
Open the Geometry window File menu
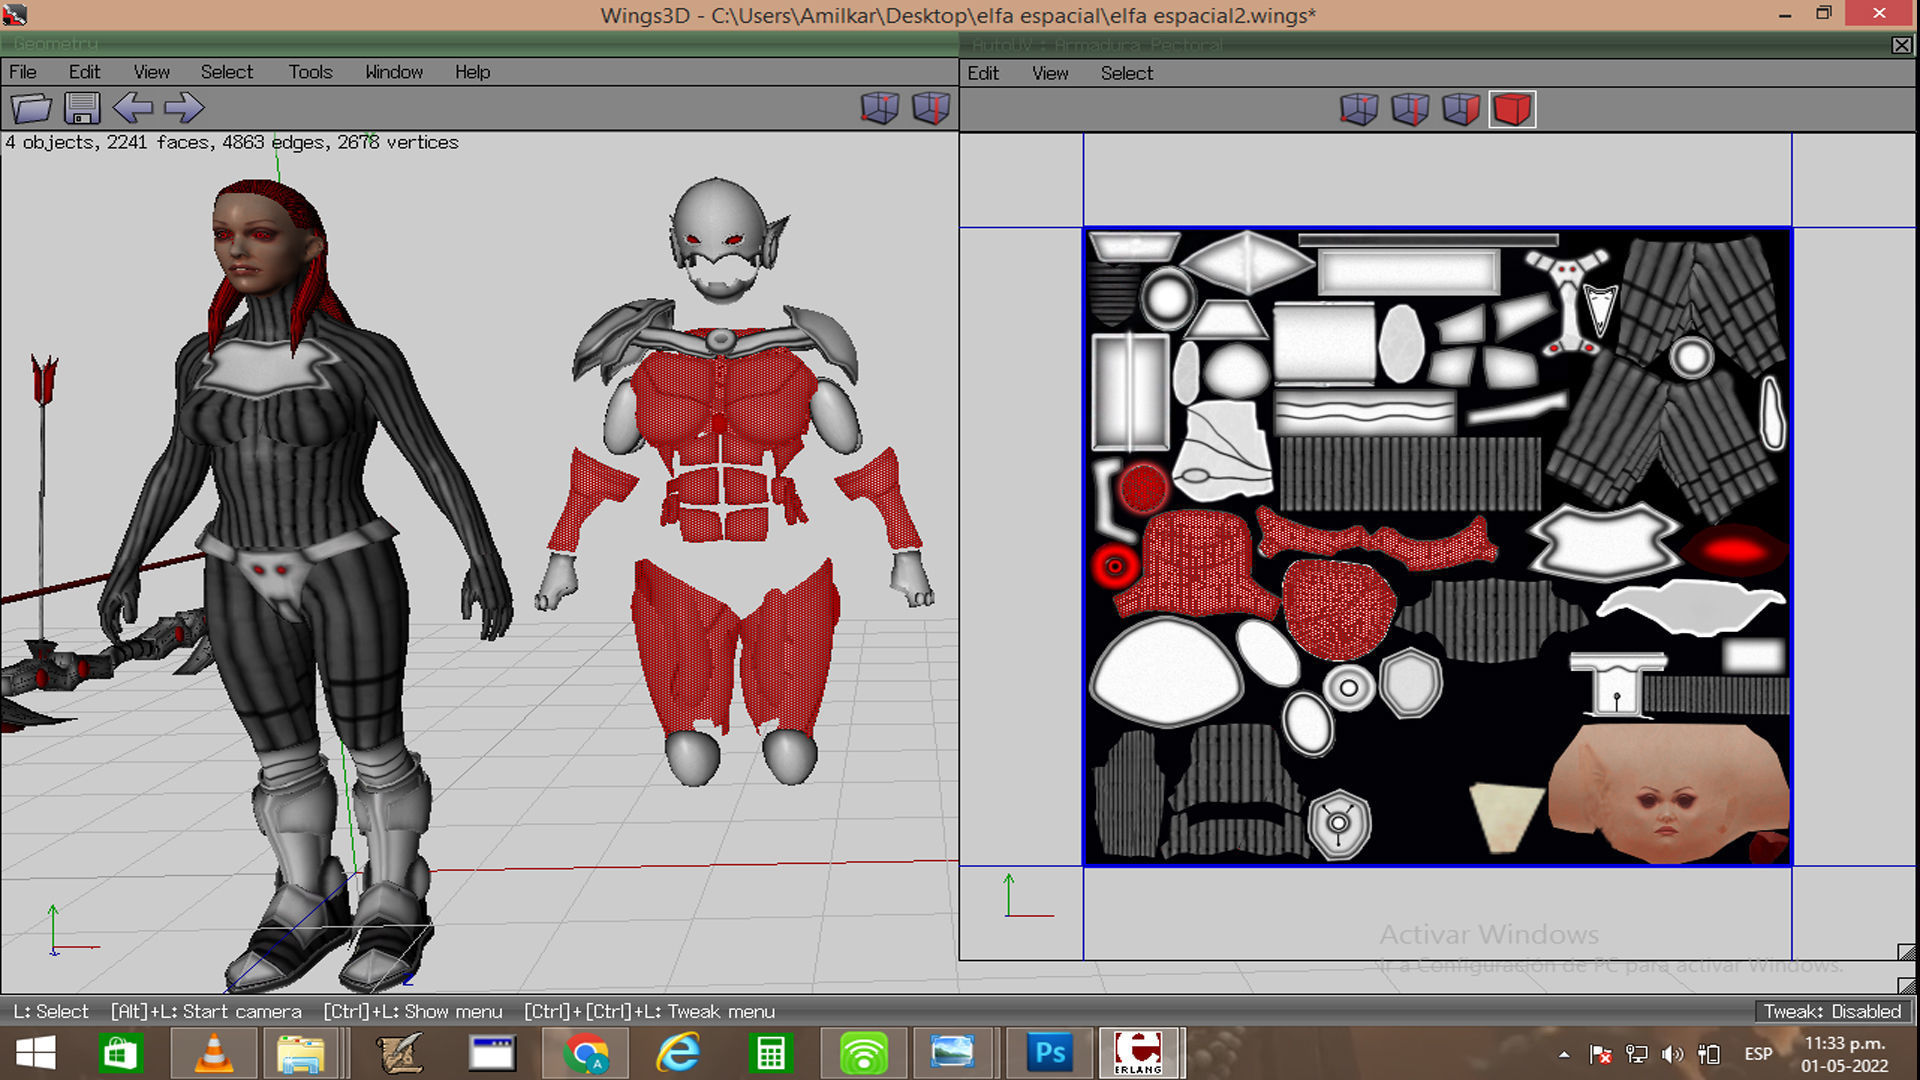point(23,72)
